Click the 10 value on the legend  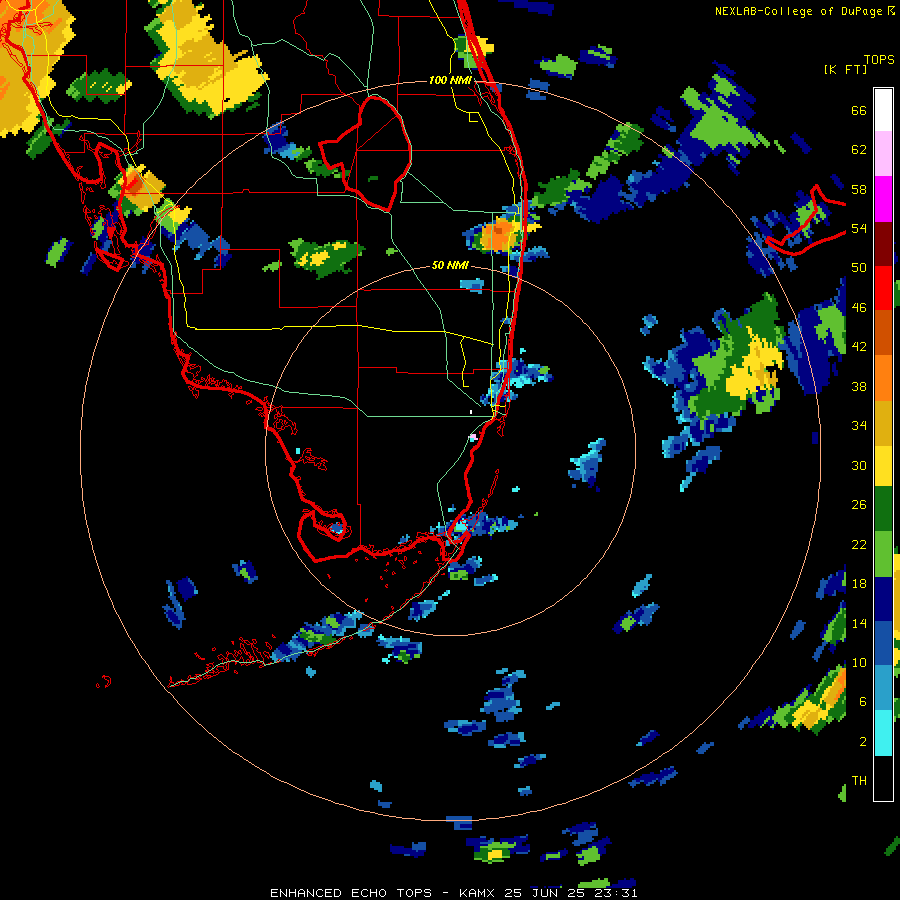[x=859, y=662]
